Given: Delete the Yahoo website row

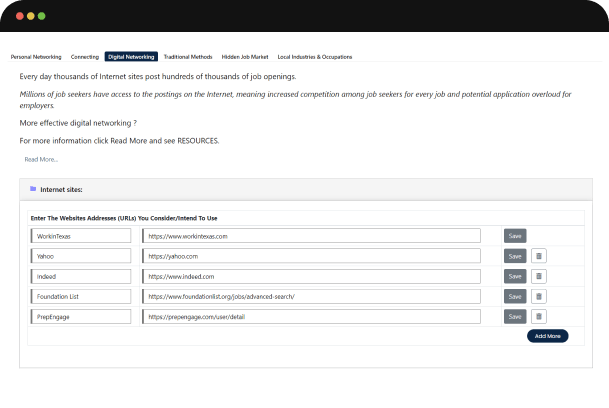Looking at the screenshot, I should tap(538, 256).
